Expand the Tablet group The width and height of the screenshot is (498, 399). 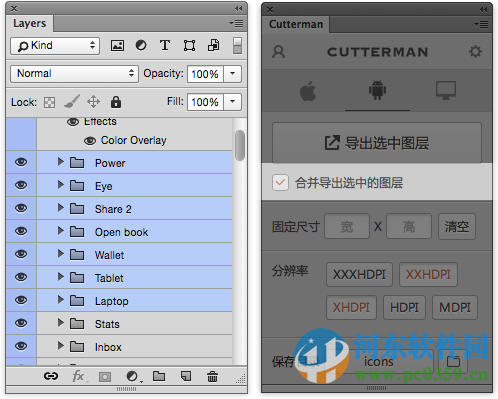60,277
